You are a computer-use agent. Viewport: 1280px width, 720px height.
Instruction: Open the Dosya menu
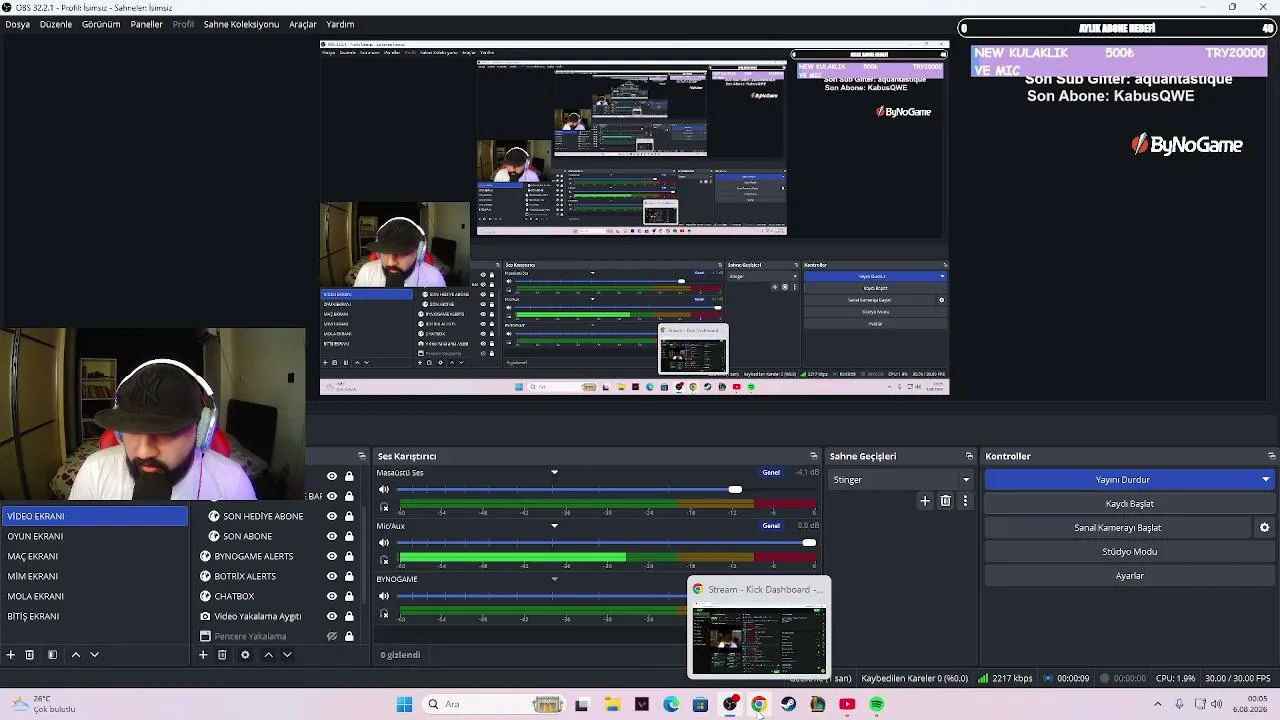coord(17,24)
